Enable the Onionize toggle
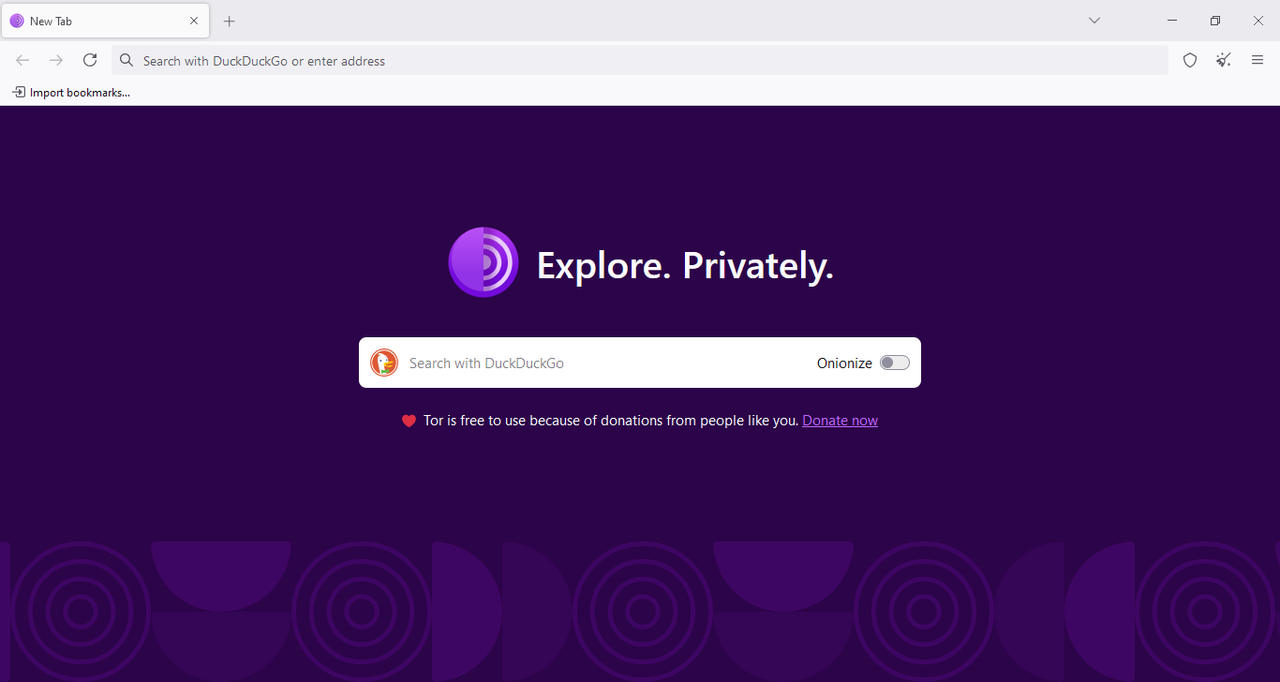Viewport: 1280px width, 682px height. point(893,362)
